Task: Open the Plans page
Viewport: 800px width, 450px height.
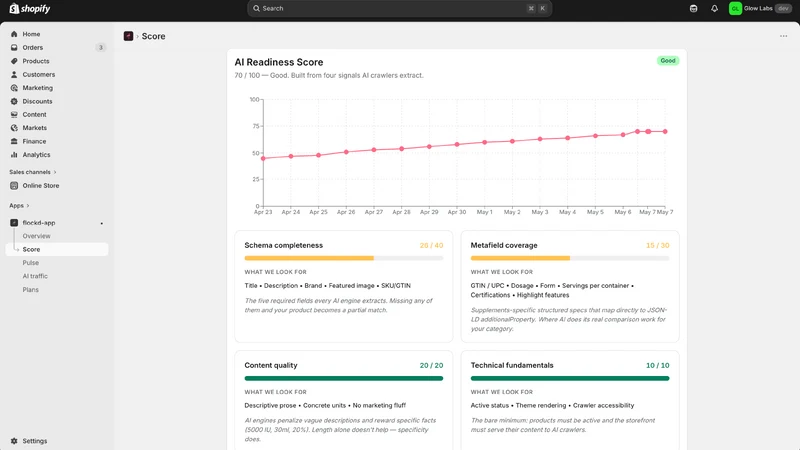Action: (31, 290)
